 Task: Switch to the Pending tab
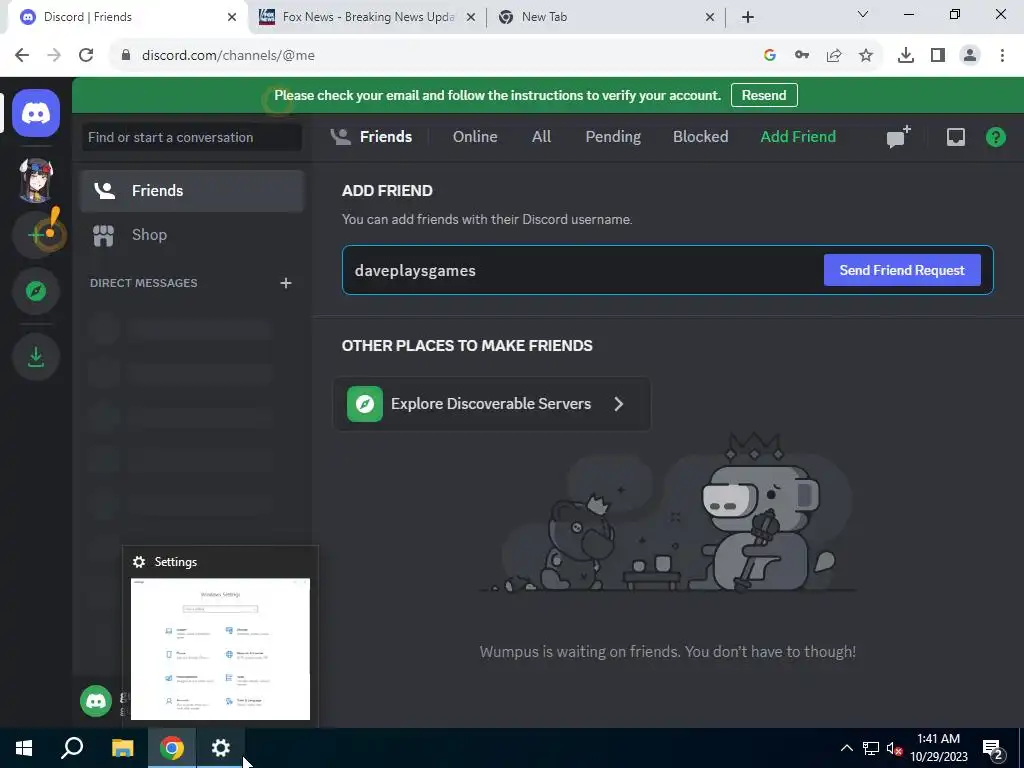click(x=613, y=136)
